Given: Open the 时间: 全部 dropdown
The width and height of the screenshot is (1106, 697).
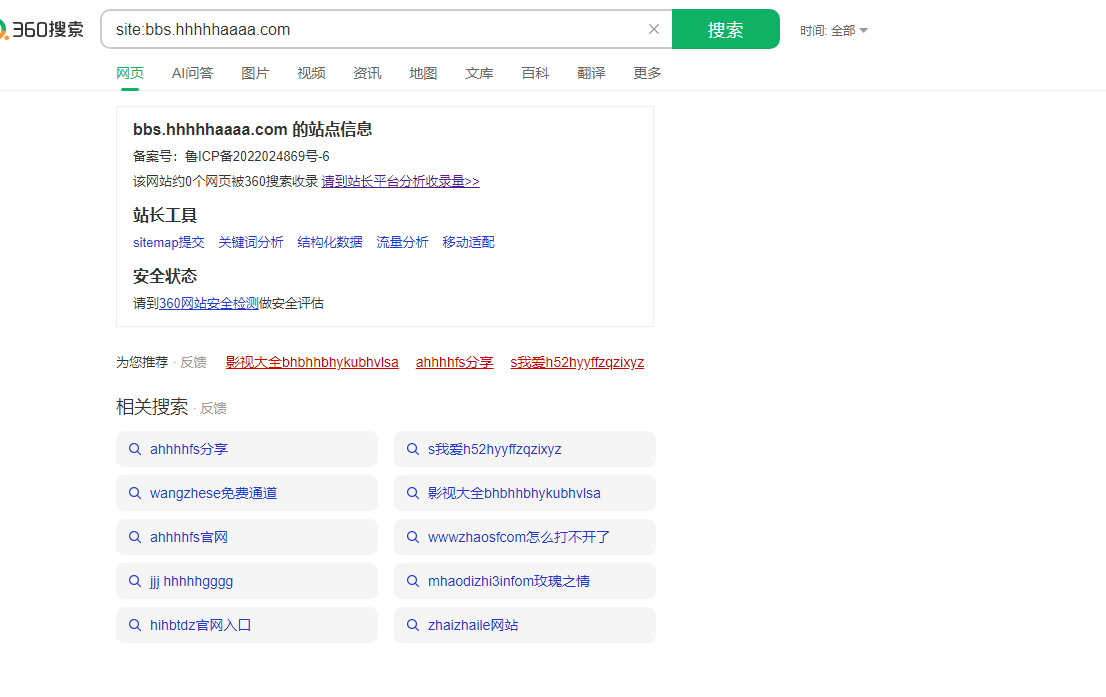Looking at the screenshot, I should (834, 30).
